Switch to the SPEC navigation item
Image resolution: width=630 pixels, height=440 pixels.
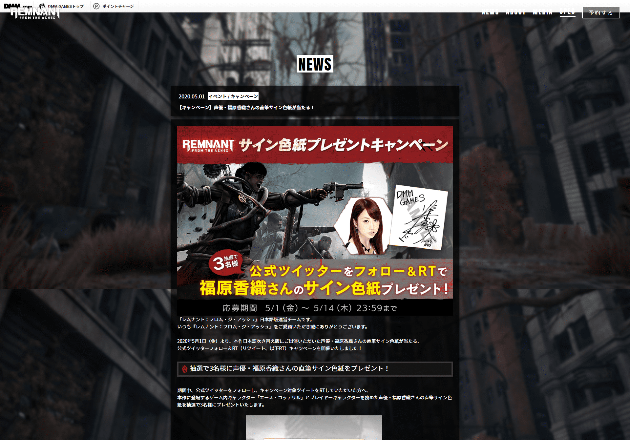[x=567, y=12]
